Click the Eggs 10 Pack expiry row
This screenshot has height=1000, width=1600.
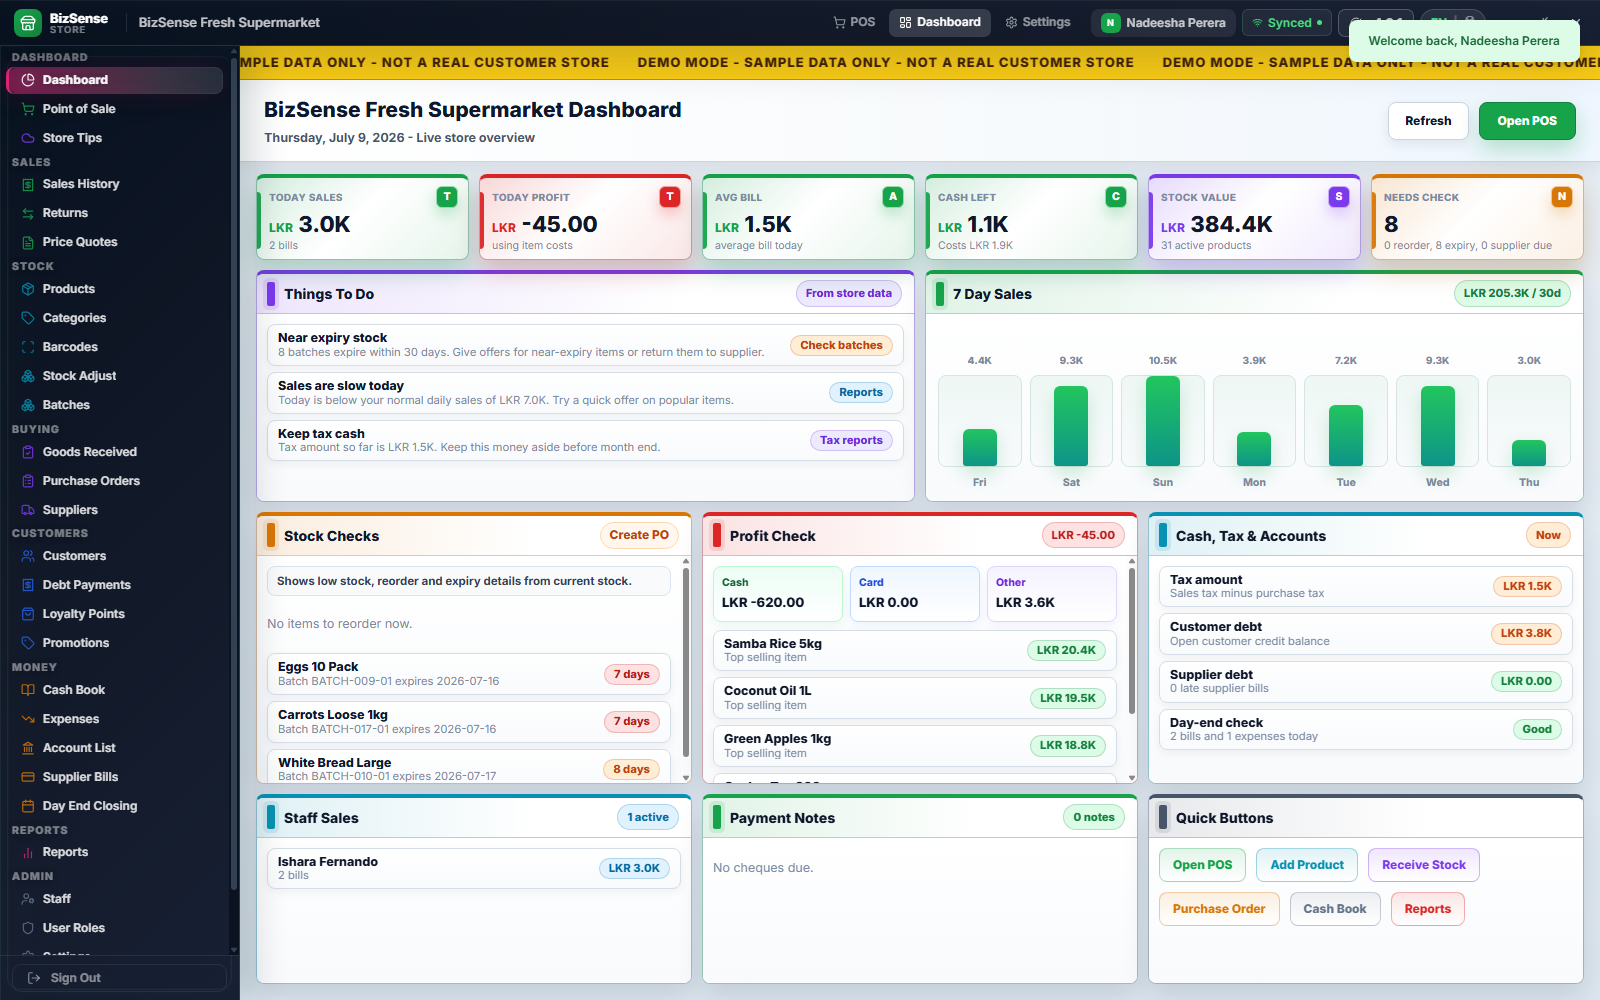pyautogui.click(x=468, y=674)
